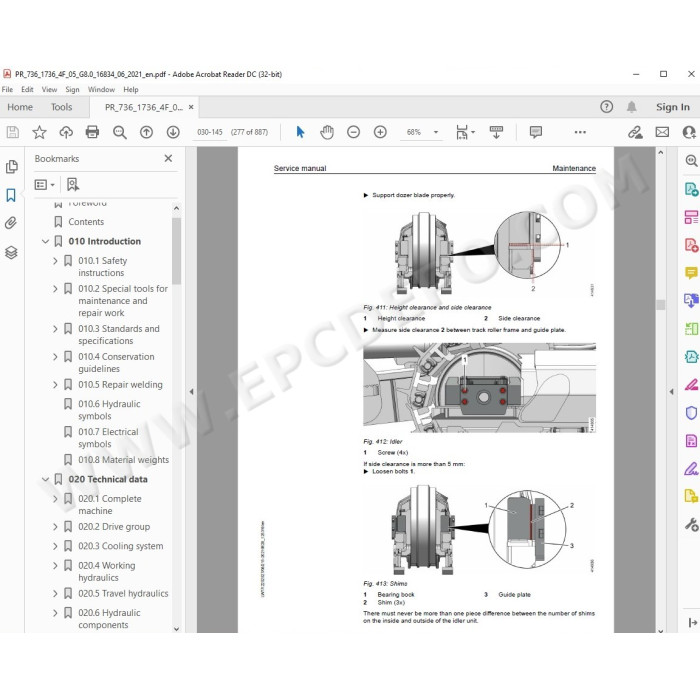Expand 010.5 Repair welding bookmark
Screen dimensions: 700x700
tap(55, 385)
